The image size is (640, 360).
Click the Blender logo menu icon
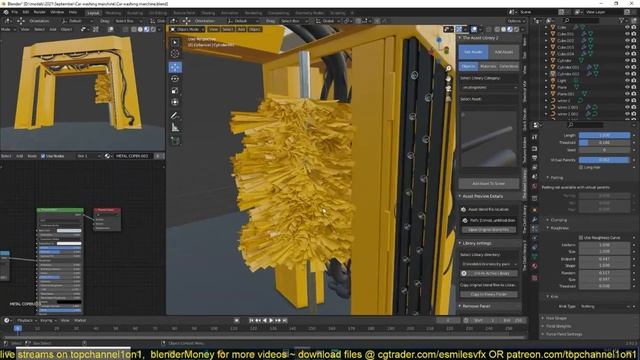[6, 12]
